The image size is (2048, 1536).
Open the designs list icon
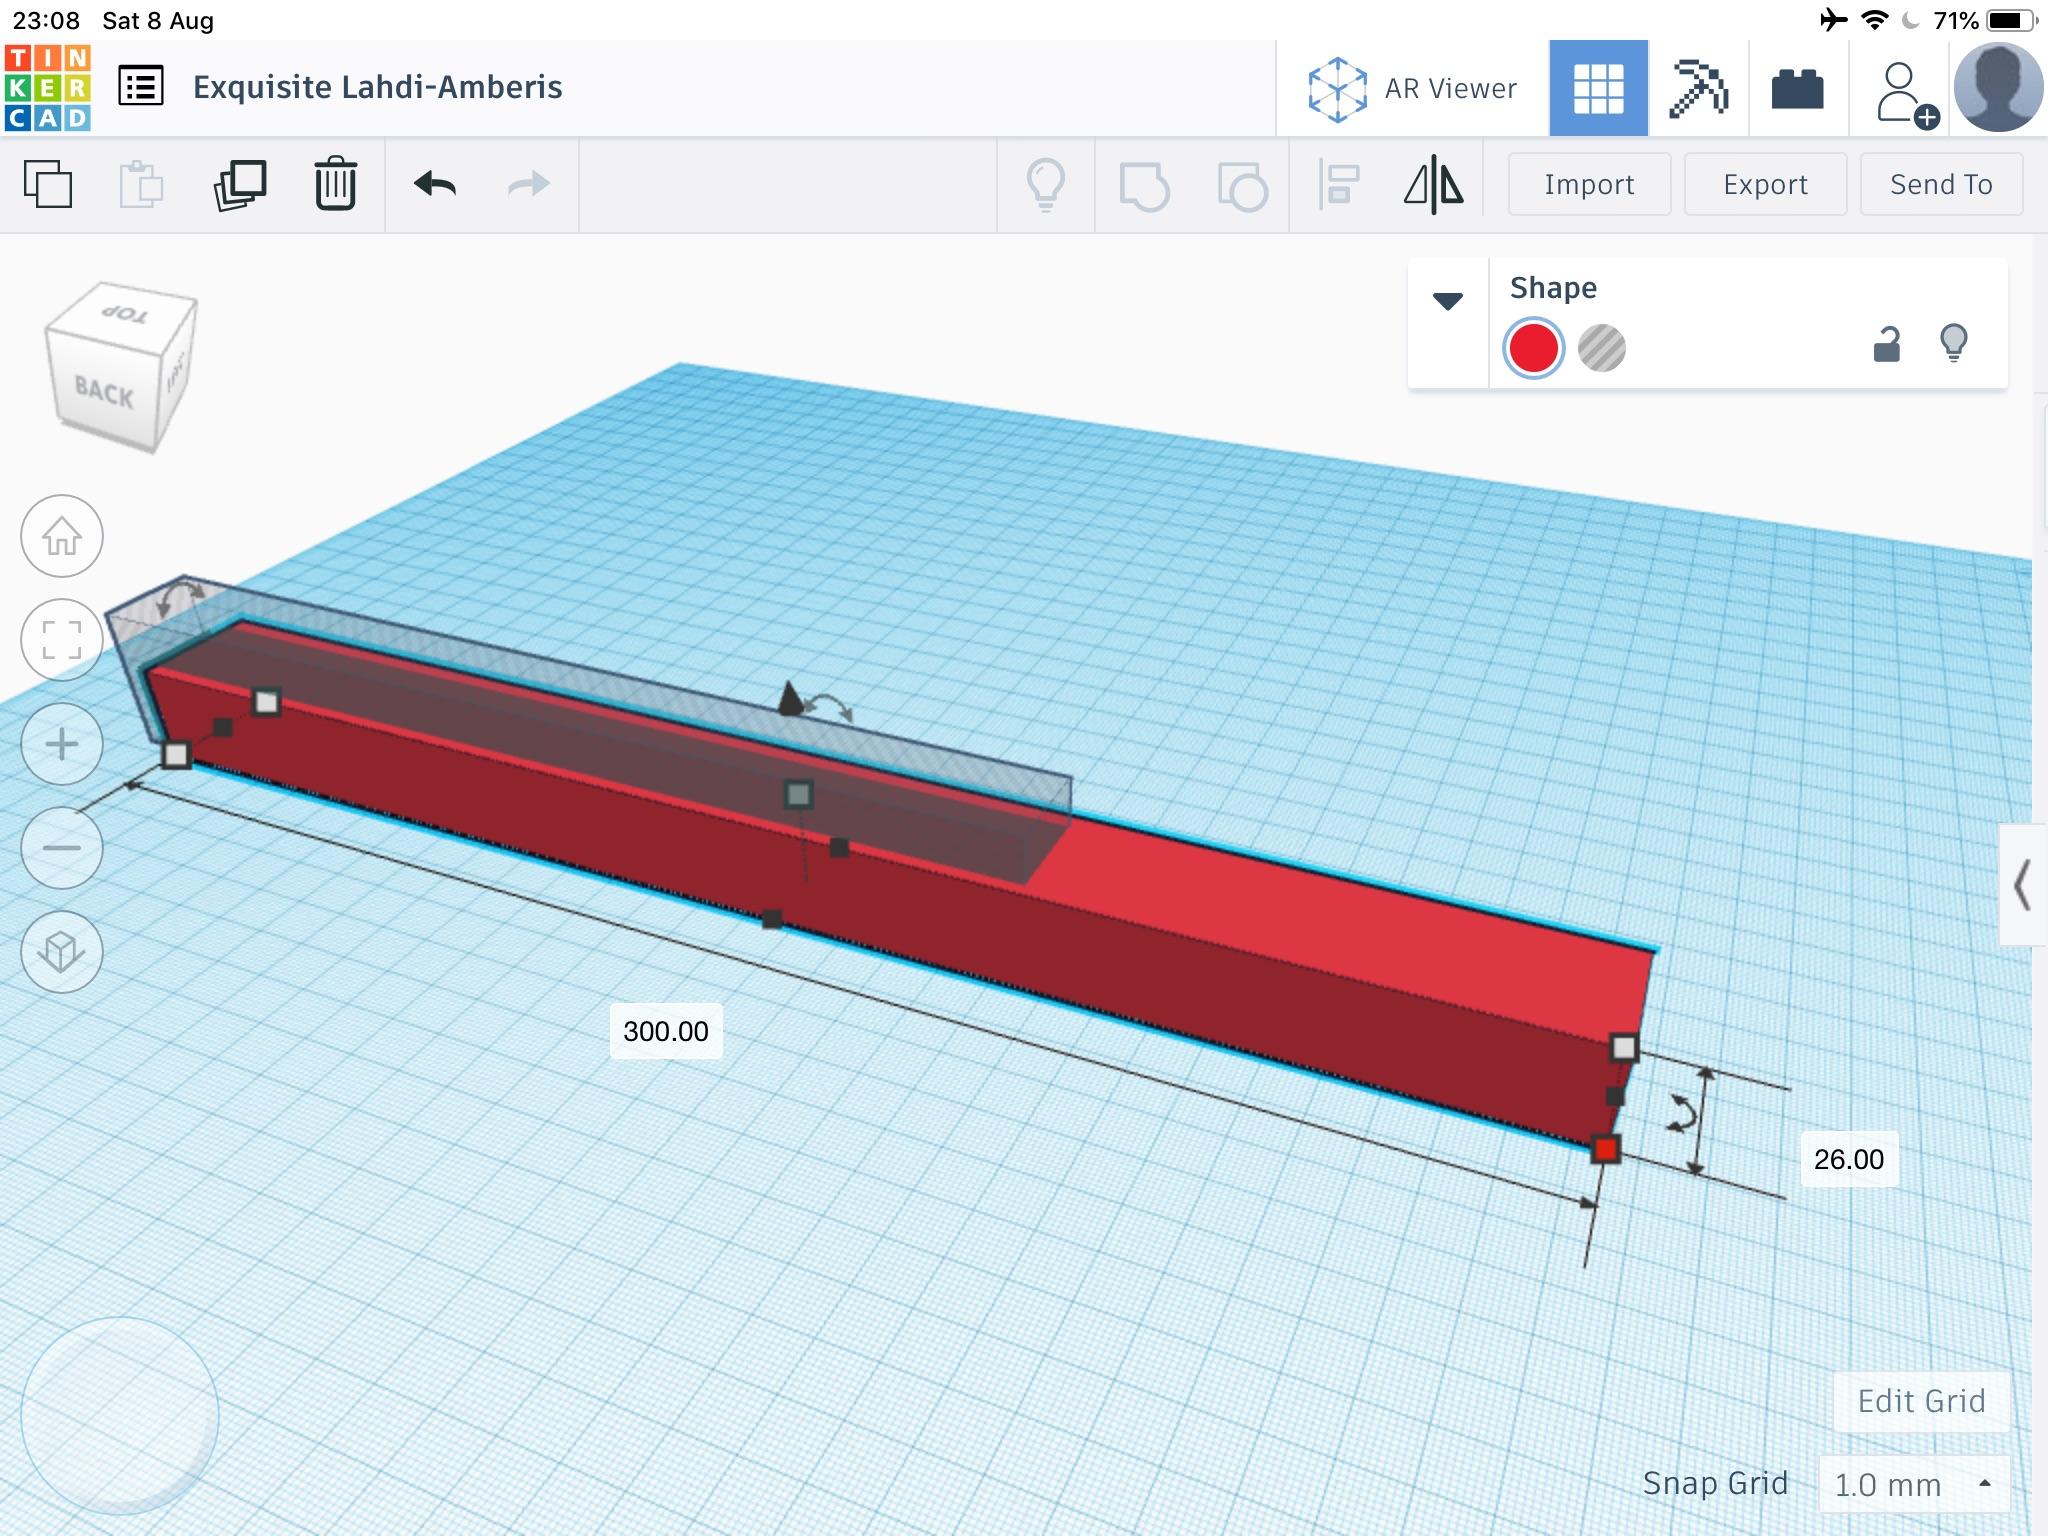tap(140, 86)
